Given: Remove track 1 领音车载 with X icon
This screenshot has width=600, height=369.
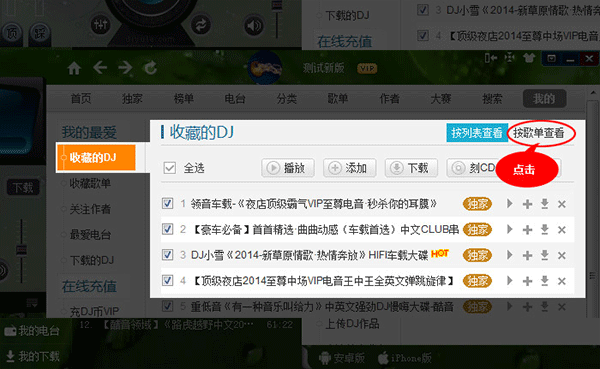Looking at the screenshot, I should click(x=562, y=204).
